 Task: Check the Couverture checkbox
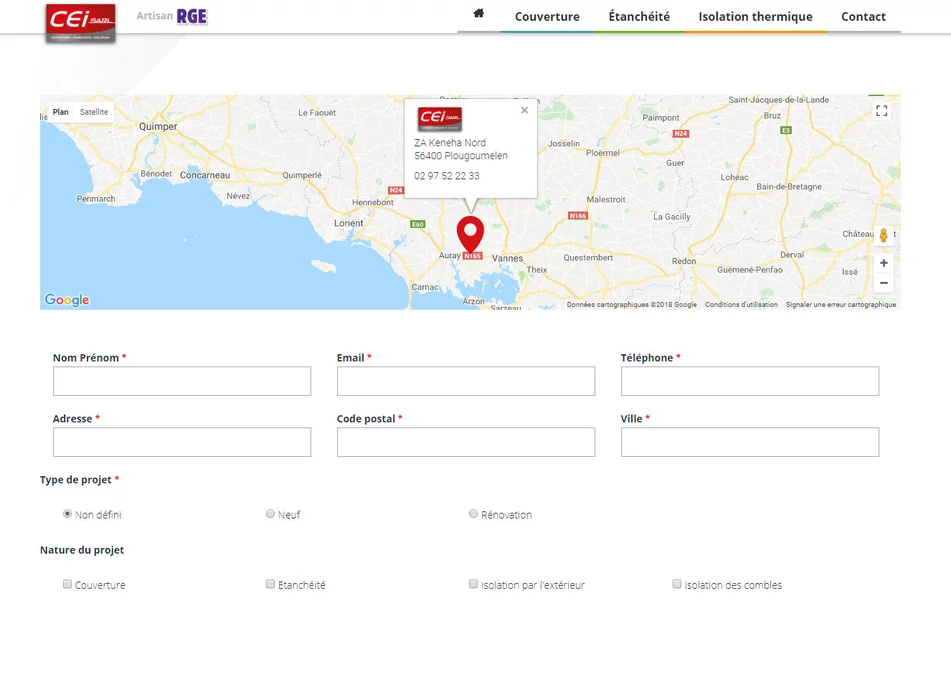tap(68, 584)
